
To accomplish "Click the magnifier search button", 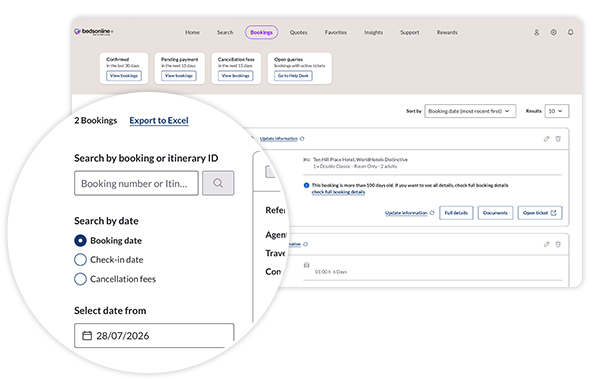I will click(218, 183).
